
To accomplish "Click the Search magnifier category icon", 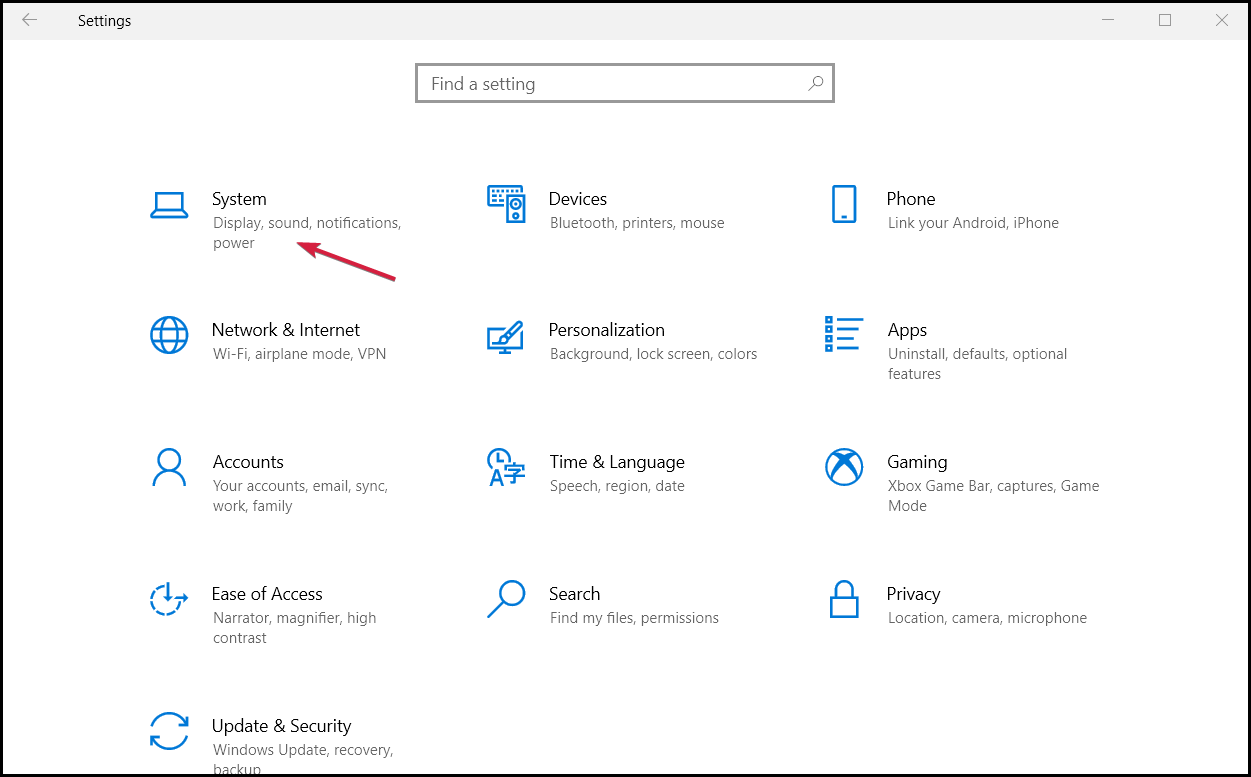I will click(506, 599).
